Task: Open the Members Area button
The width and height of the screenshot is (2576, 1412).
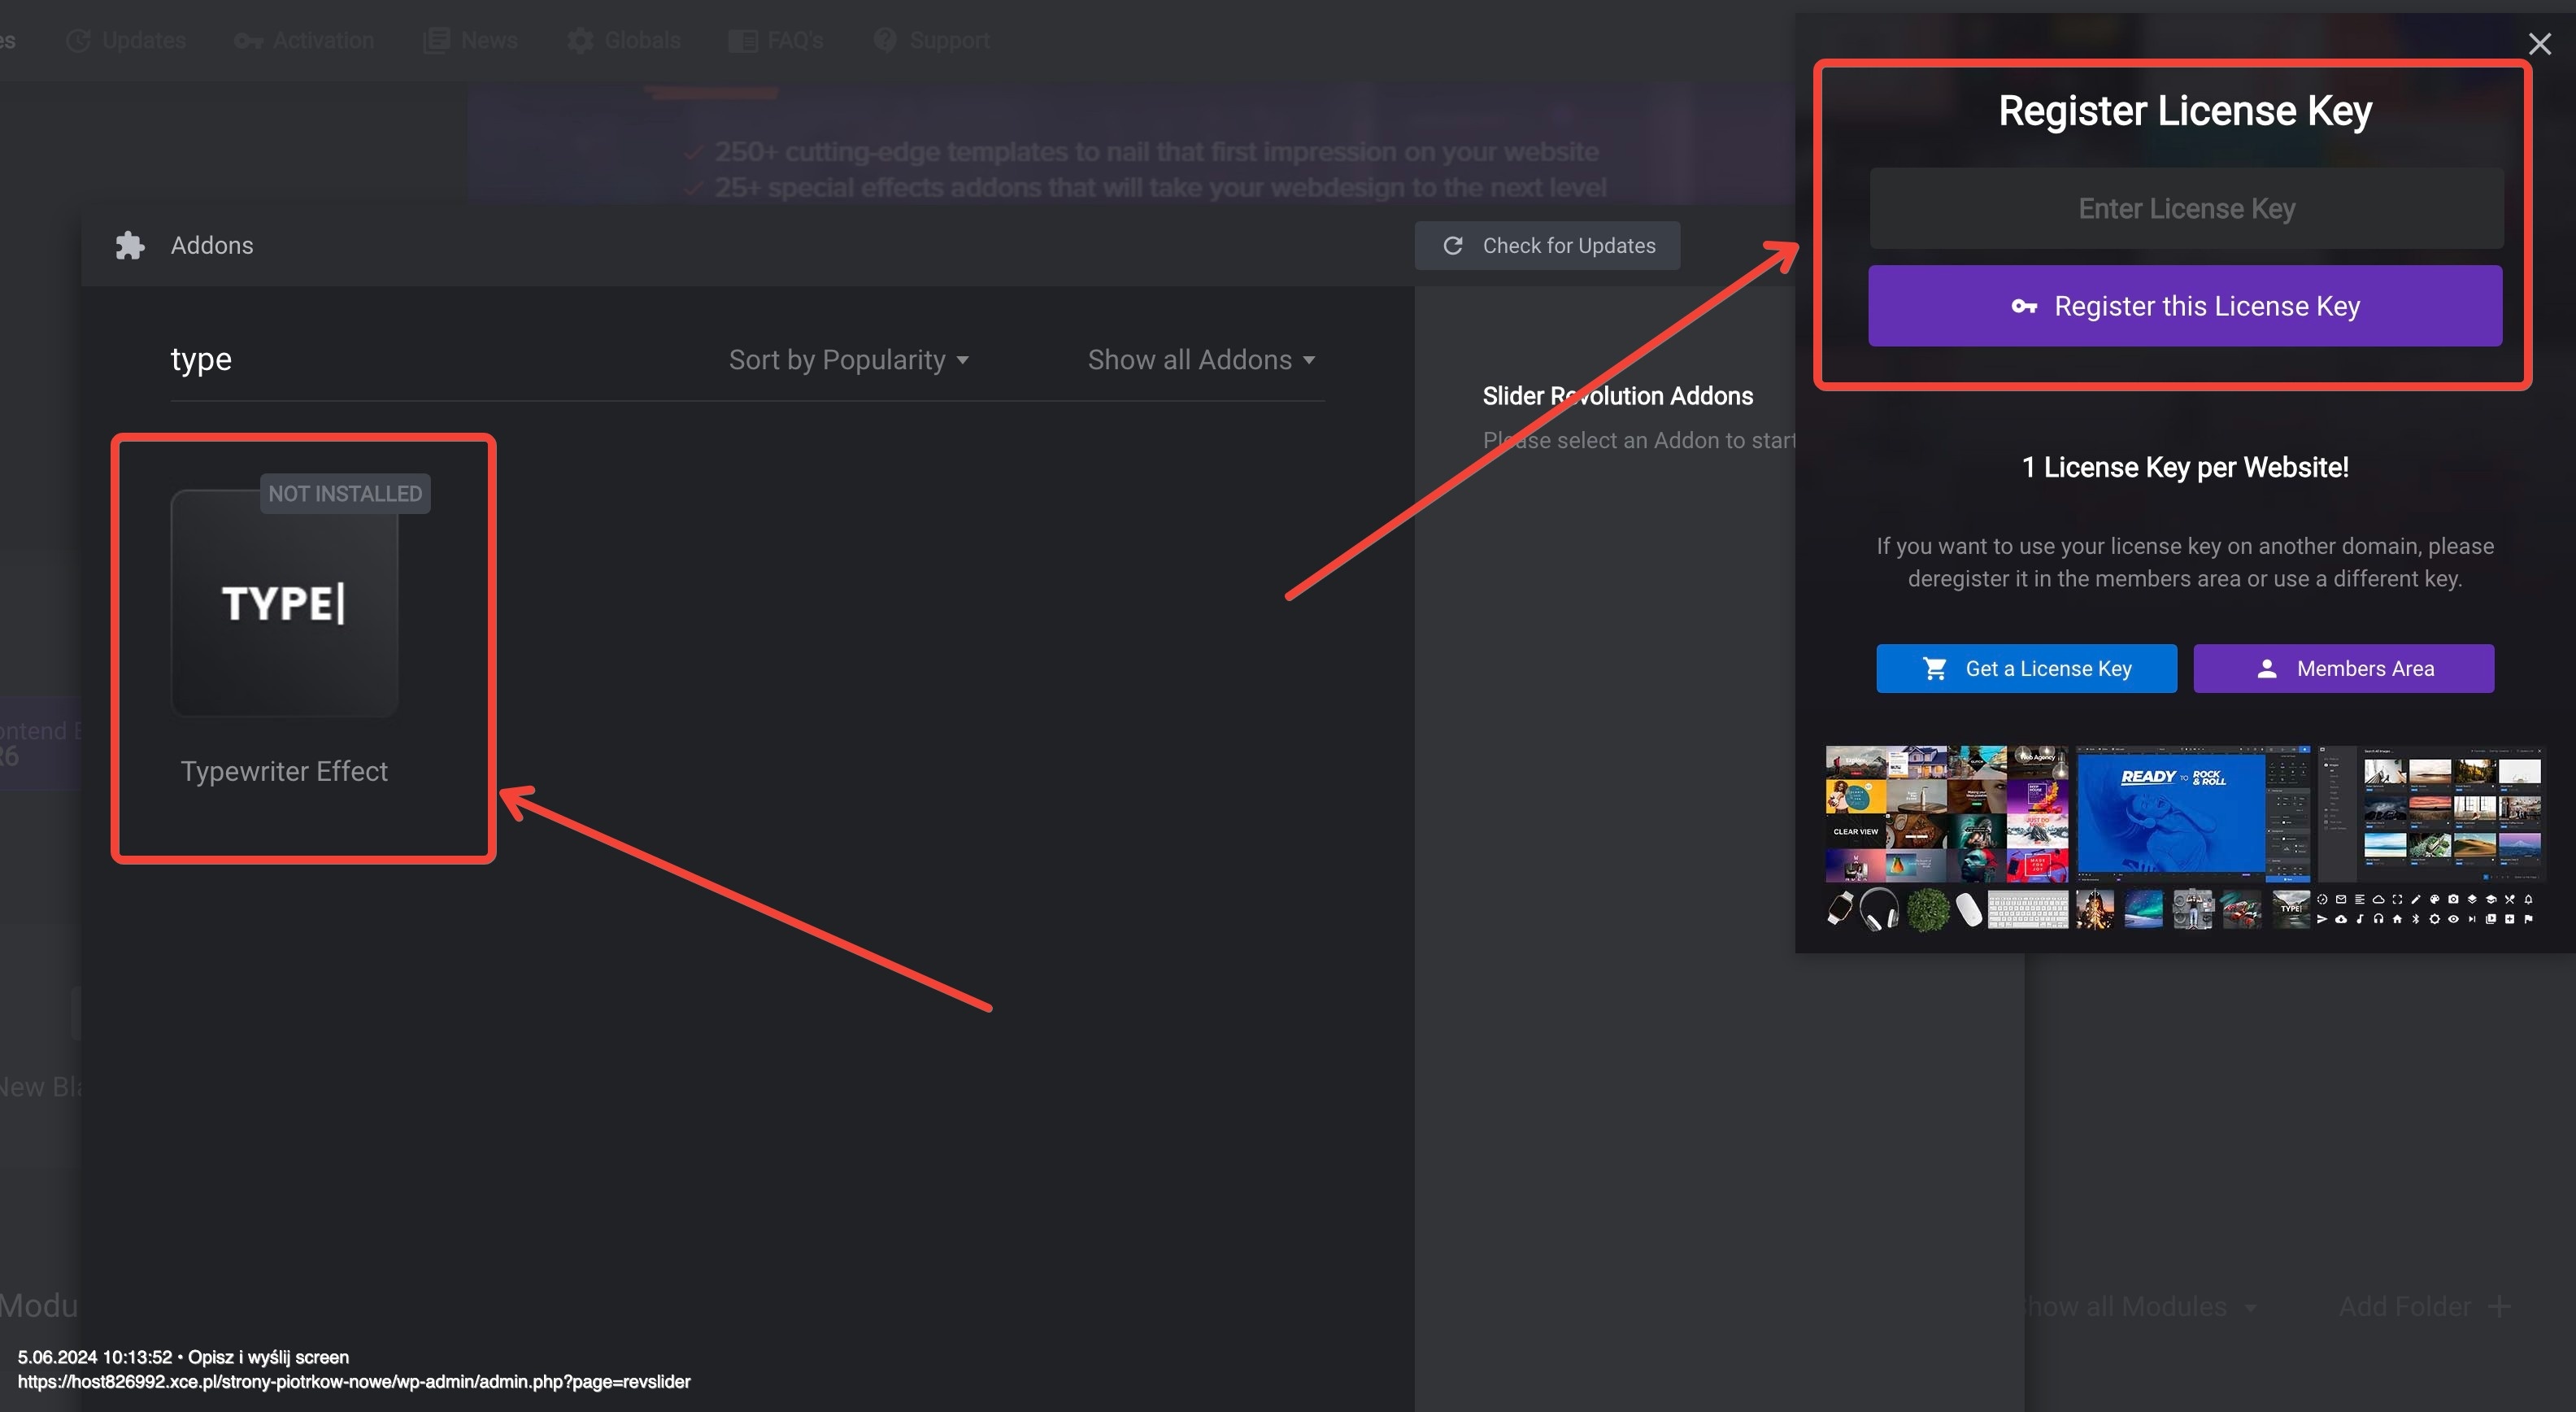Action: 2343,668
